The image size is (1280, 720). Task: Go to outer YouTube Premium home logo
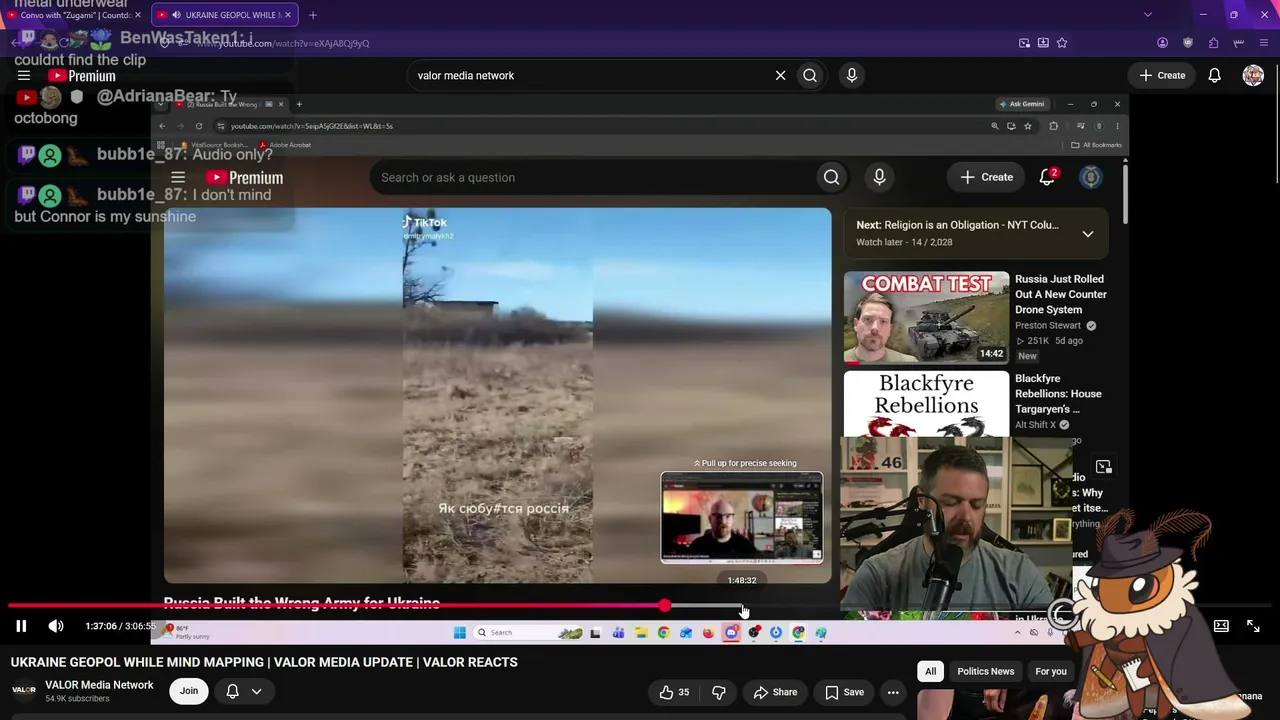coord(81,76)
